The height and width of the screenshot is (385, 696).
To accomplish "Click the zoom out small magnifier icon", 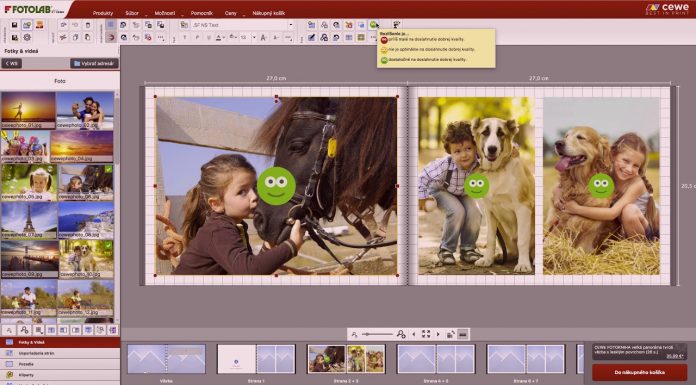I will tap(354, 334).
